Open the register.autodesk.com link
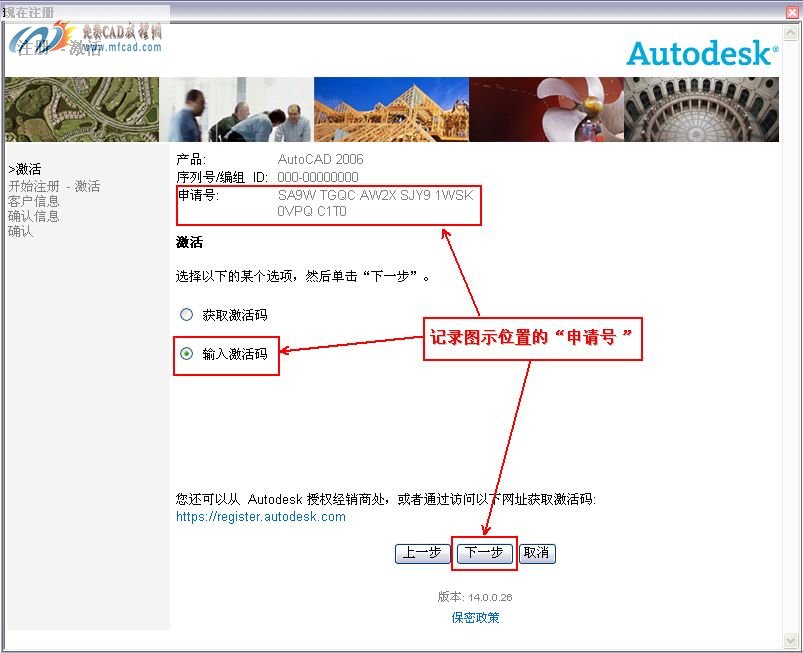803x653 pixels. point(261,516)
